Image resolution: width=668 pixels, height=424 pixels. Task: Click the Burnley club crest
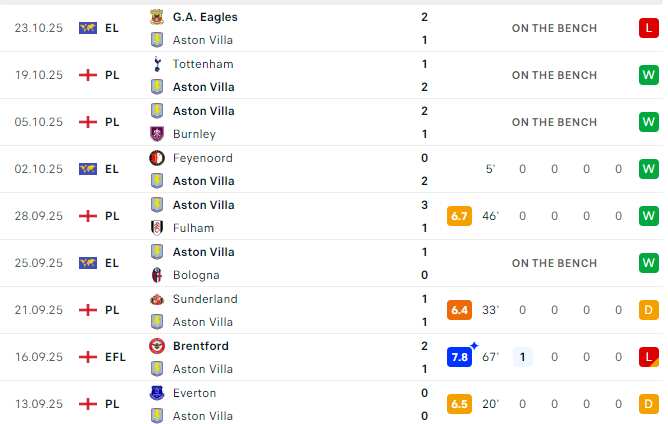point(156,134)
